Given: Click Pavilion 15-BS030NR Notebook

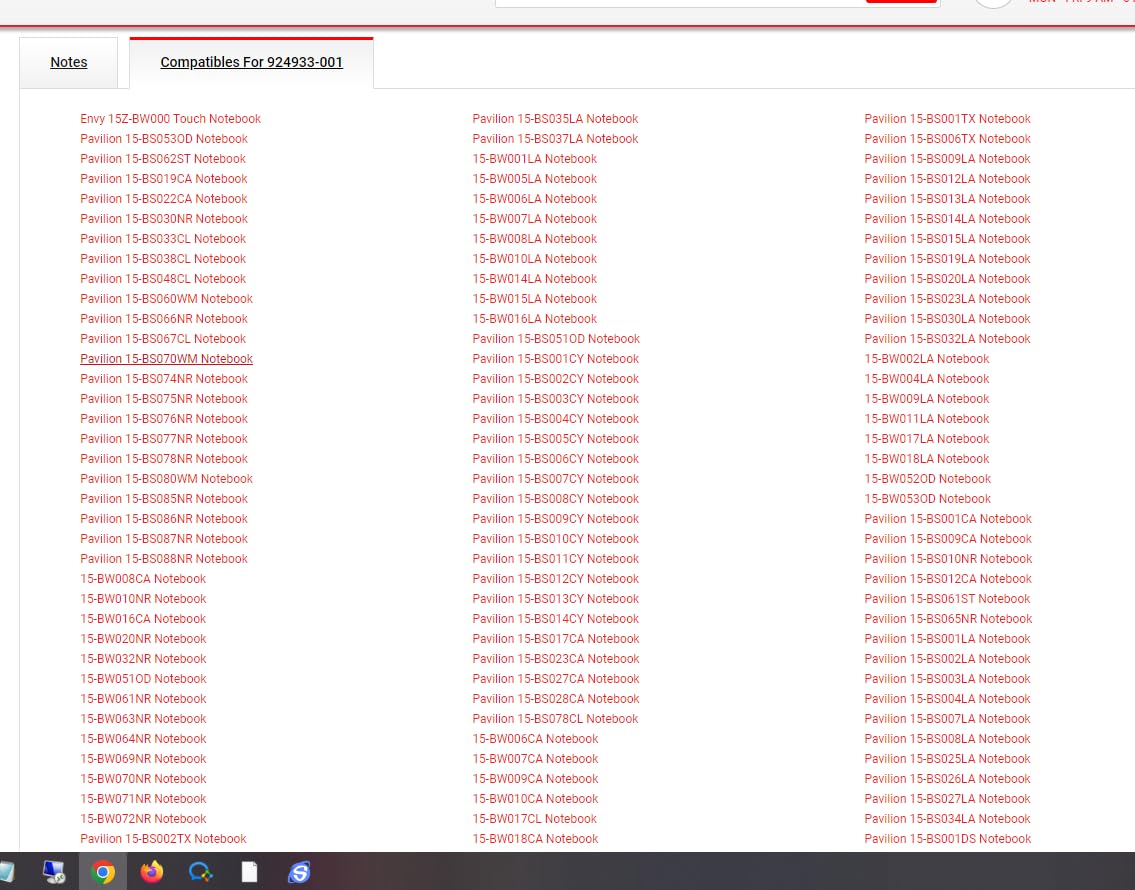Looking at the screenshot, I should click(x=164, y=219).
